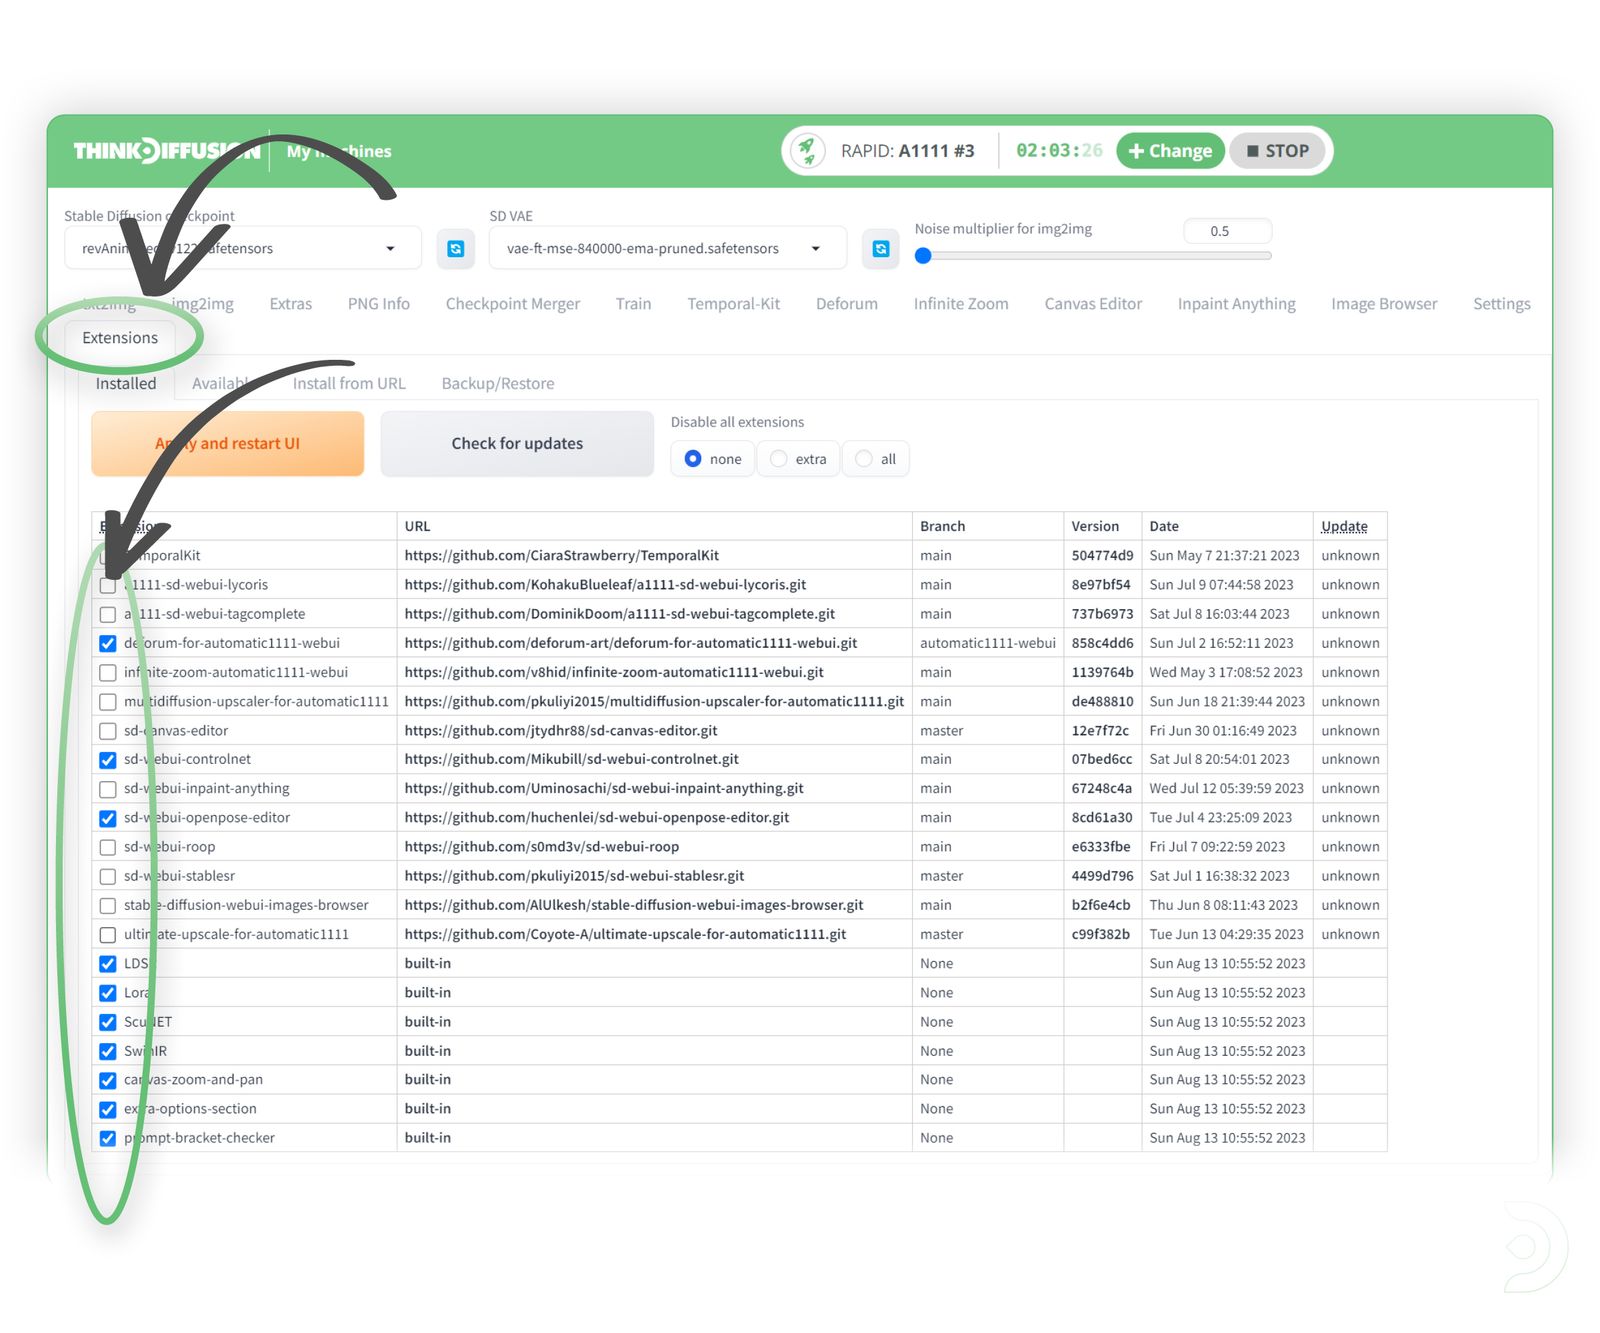Open the SD VAE dropdown
The width and height of the screenshot is (1600, 1333).
click(815, 248)
